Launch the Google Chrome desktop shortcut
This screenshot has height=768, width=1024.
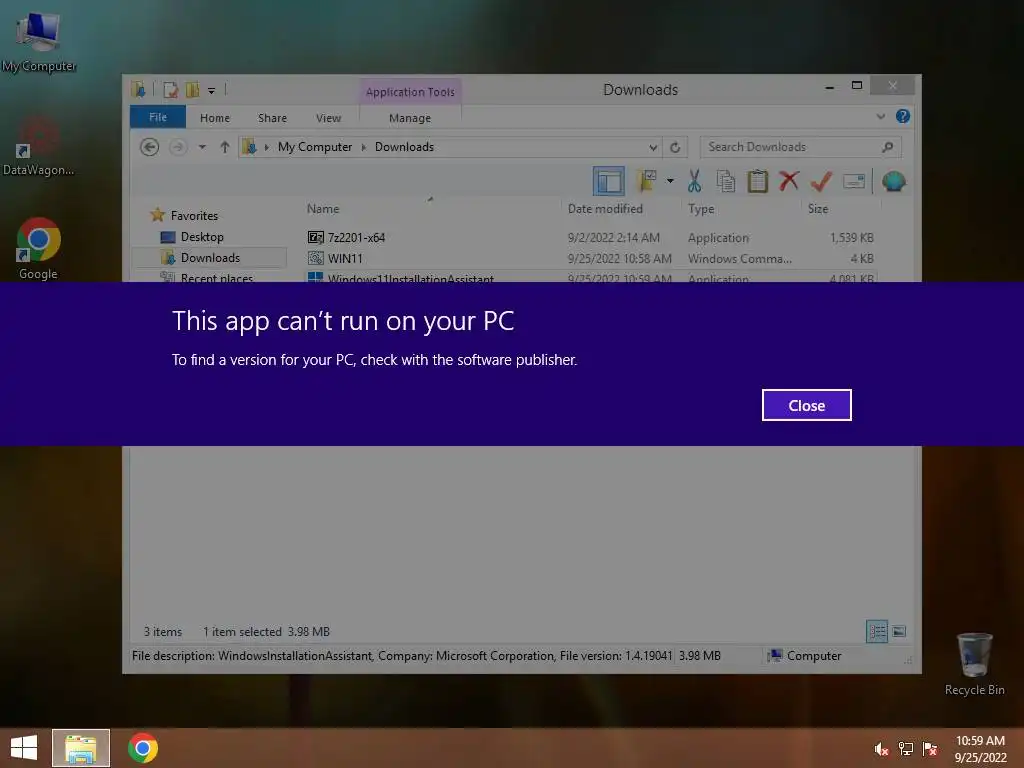[x=39, y=249]
